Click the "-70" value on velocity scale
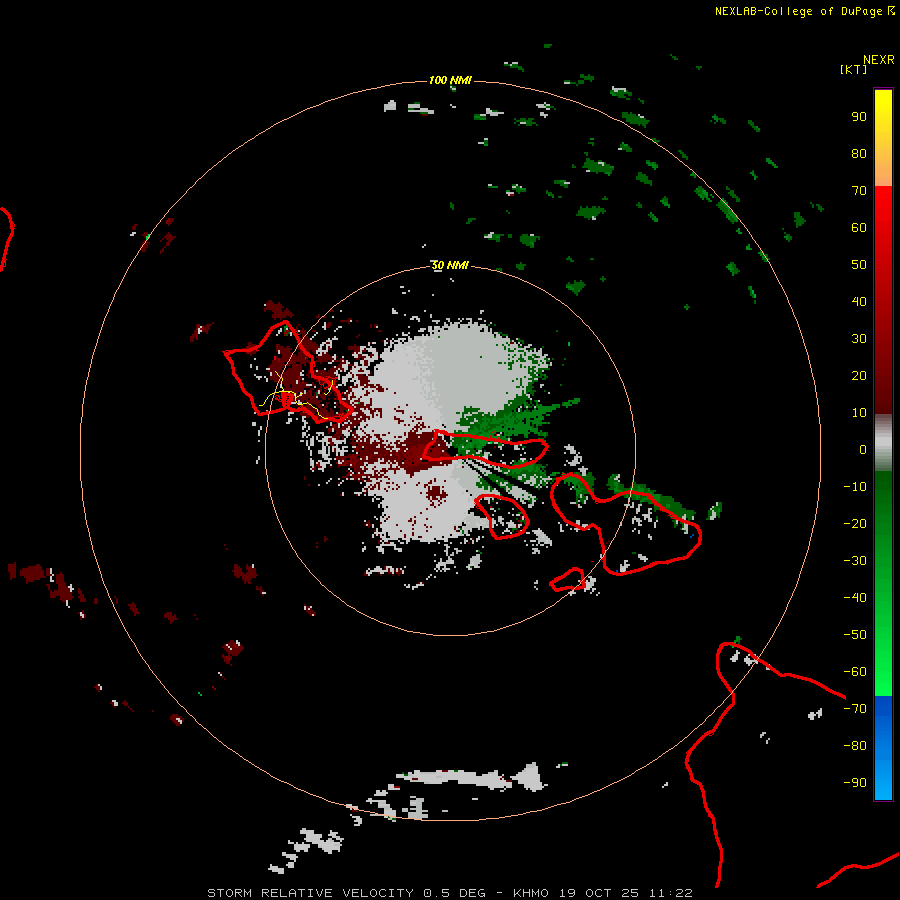900x900 pixels. click(855, 708)
